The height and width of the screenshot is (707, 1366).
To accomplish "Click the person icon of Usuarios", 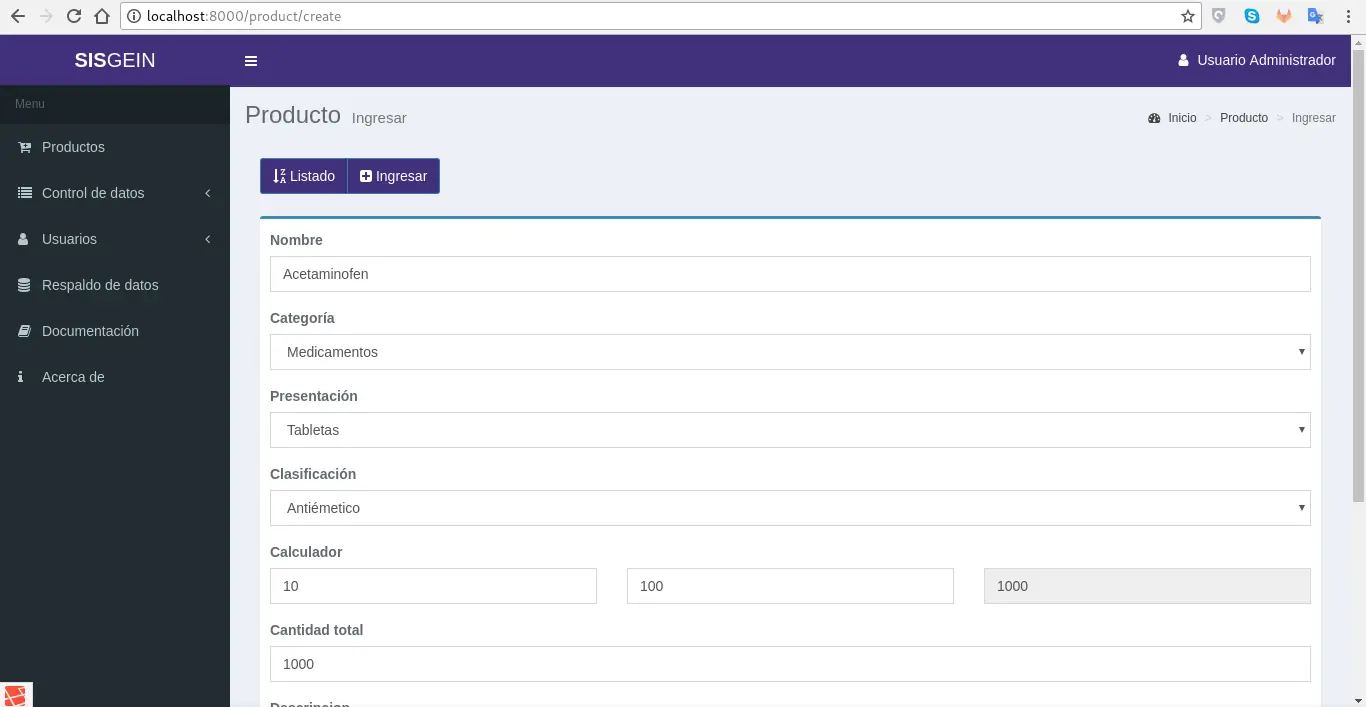I will [23, 239].
